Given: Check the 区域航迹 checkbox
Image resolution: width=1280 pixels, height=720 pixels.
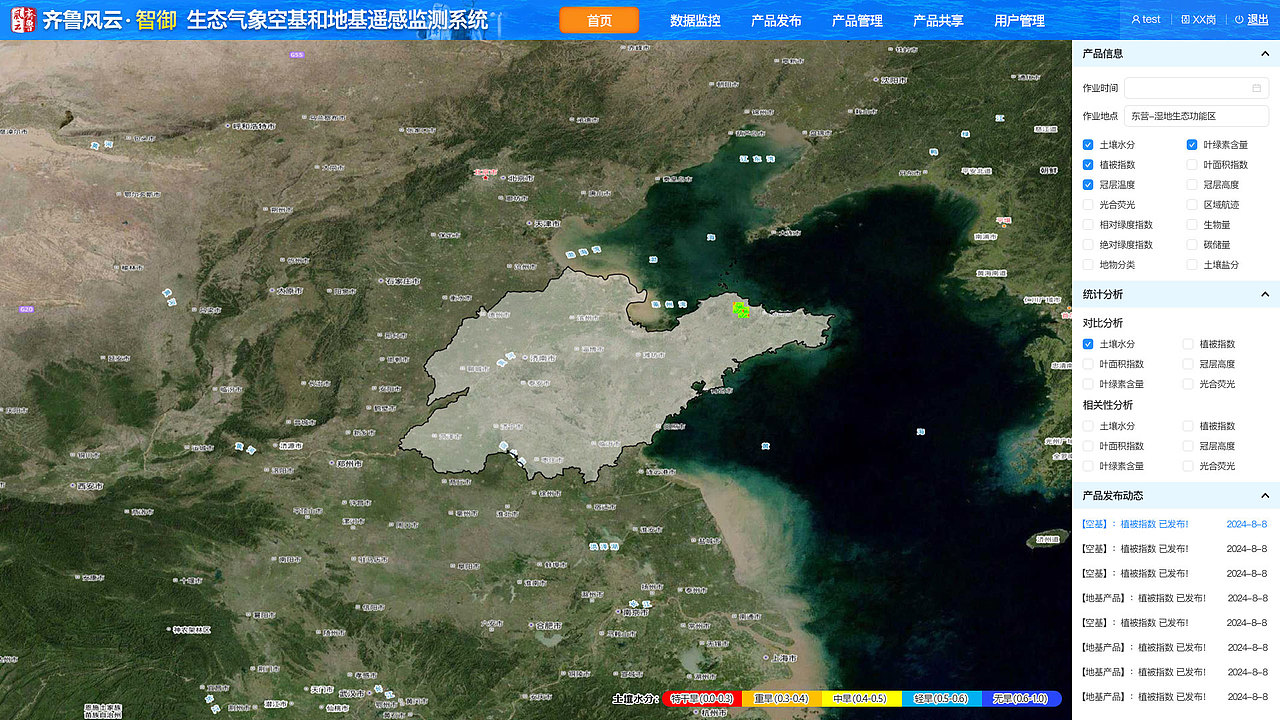Looking at the screenshot, I should tap(1192, 205).
